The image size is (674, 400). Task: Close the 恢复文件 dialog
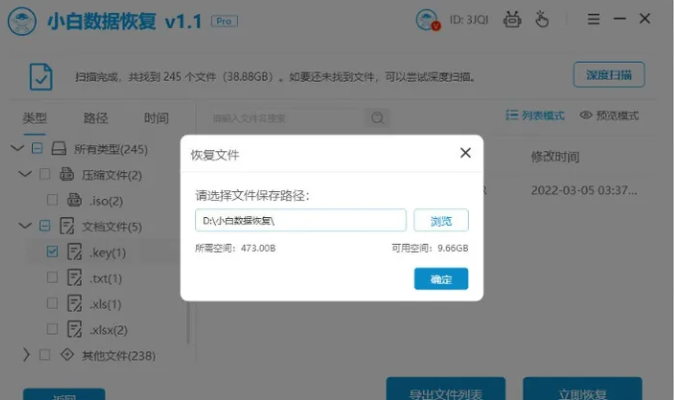click(465, 153)
